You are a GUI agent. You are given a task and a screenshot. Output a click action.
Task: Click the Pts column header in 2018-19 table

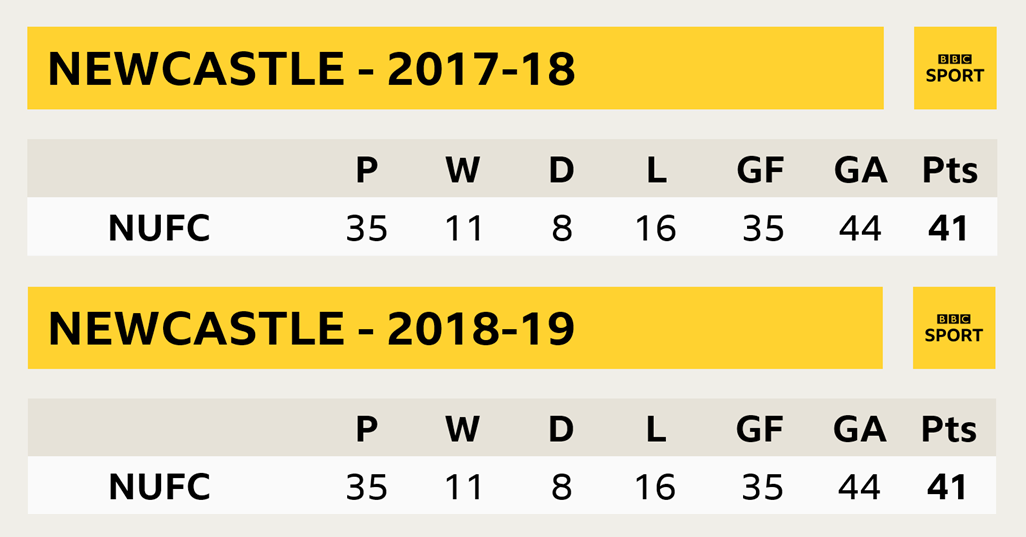tap(949, 429)
